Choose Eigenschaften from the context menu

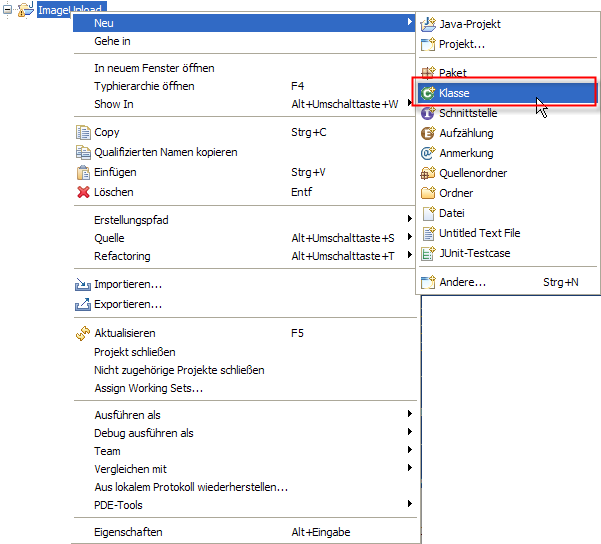(128, 532)
